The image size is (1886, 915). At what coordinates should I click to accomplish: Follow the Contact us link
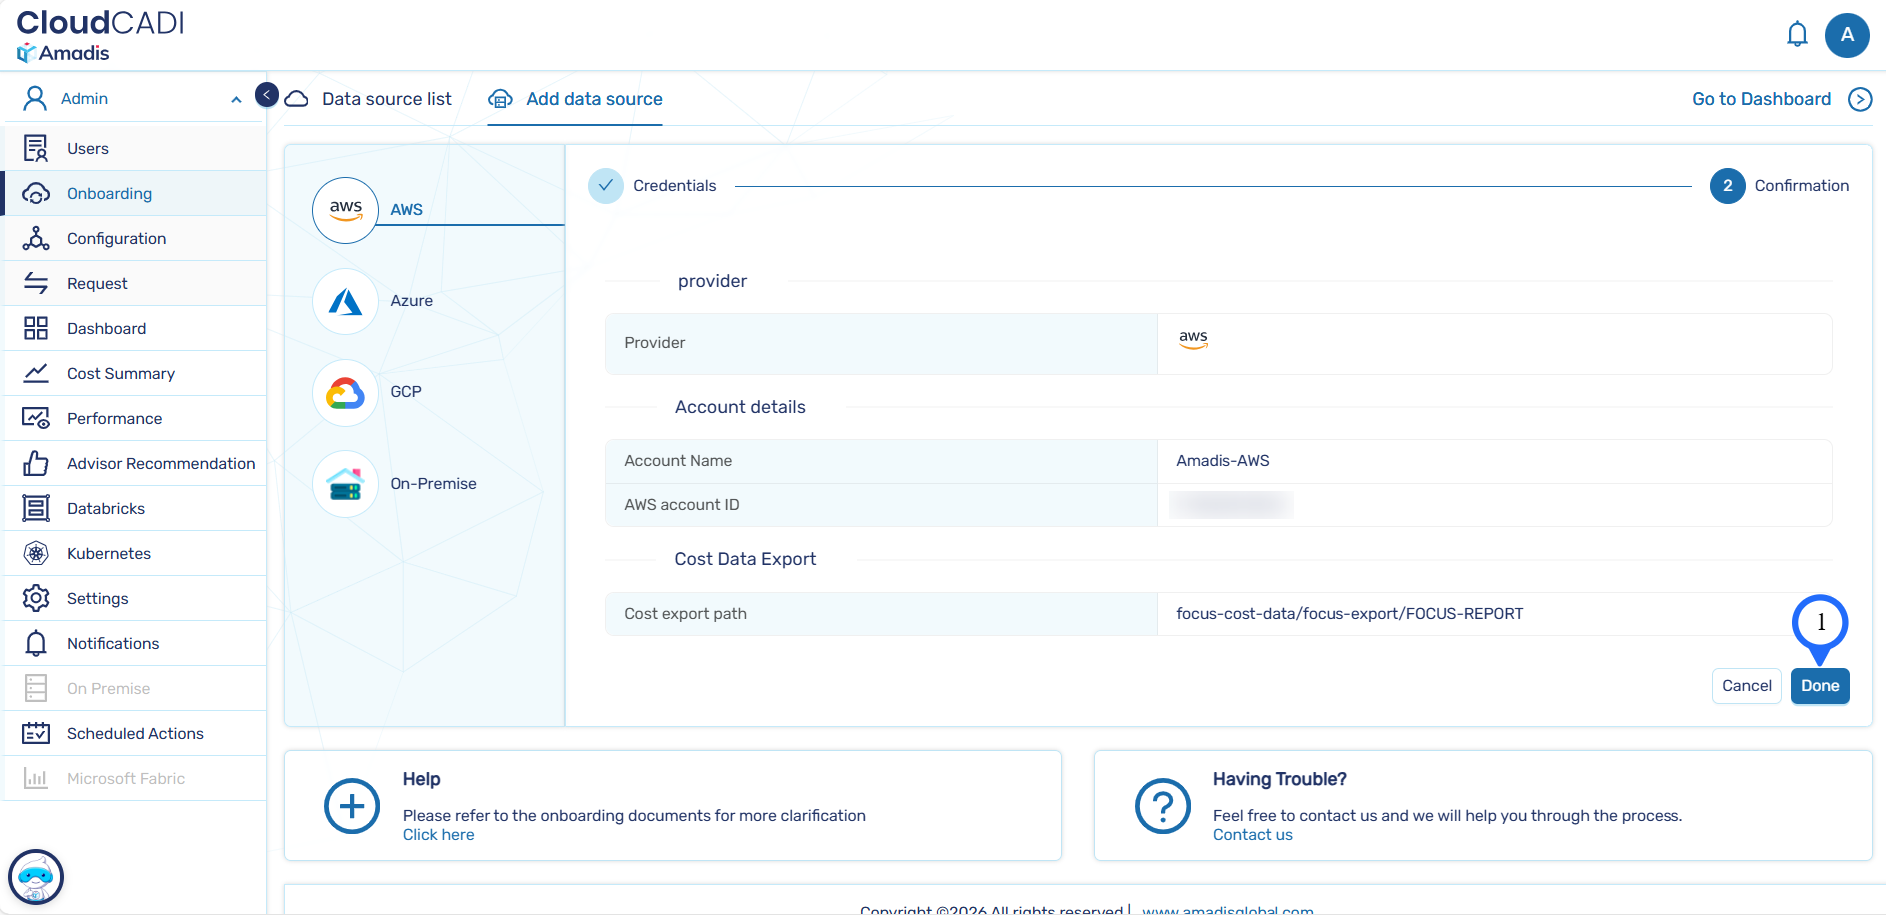click(1252, 835)
